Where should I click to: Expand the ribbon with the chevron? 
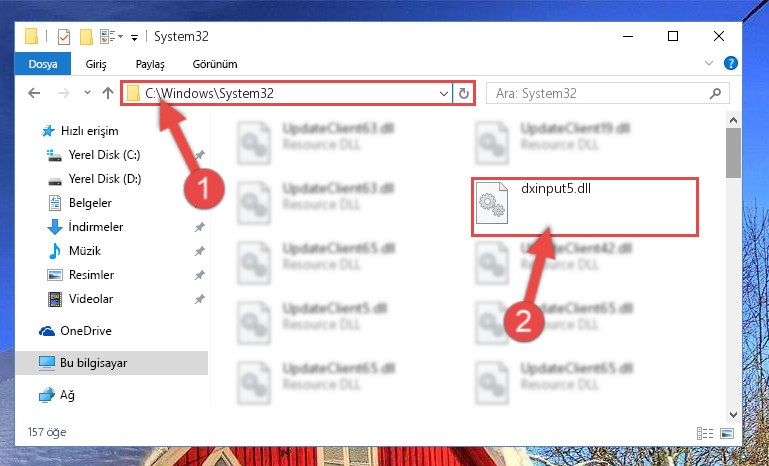click(x=709, y=63)
